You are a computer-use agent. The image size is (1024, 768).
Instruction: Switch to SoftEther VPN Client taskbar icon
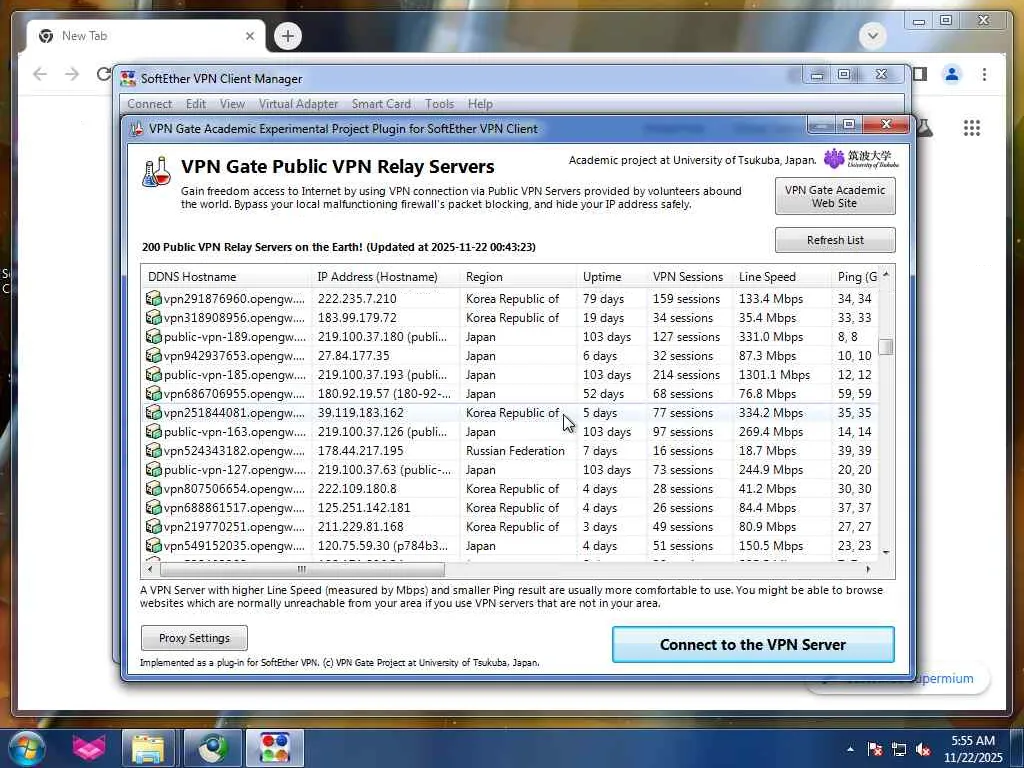pyautogui.click(x=274, y=748)
